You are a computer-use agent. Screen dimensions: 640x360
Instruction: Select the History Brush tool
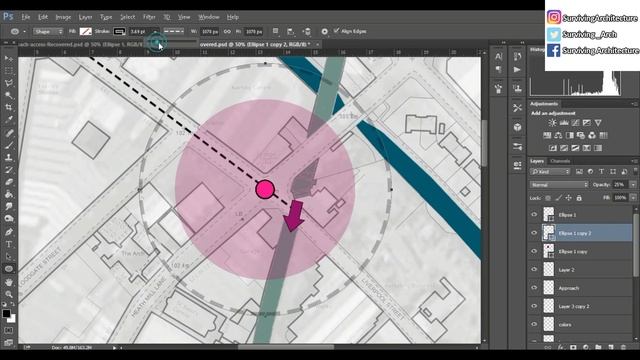(9, 170)
